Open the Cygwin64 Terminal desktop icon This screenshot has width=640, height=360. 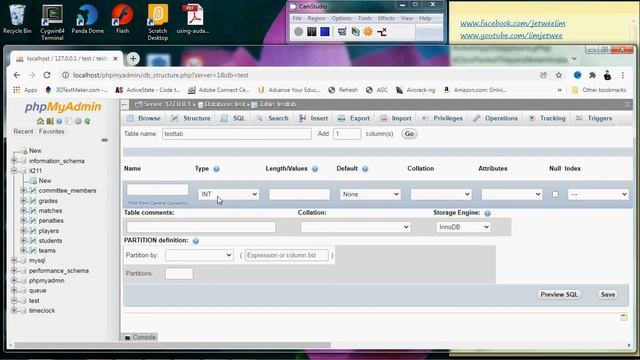[52, 22]
